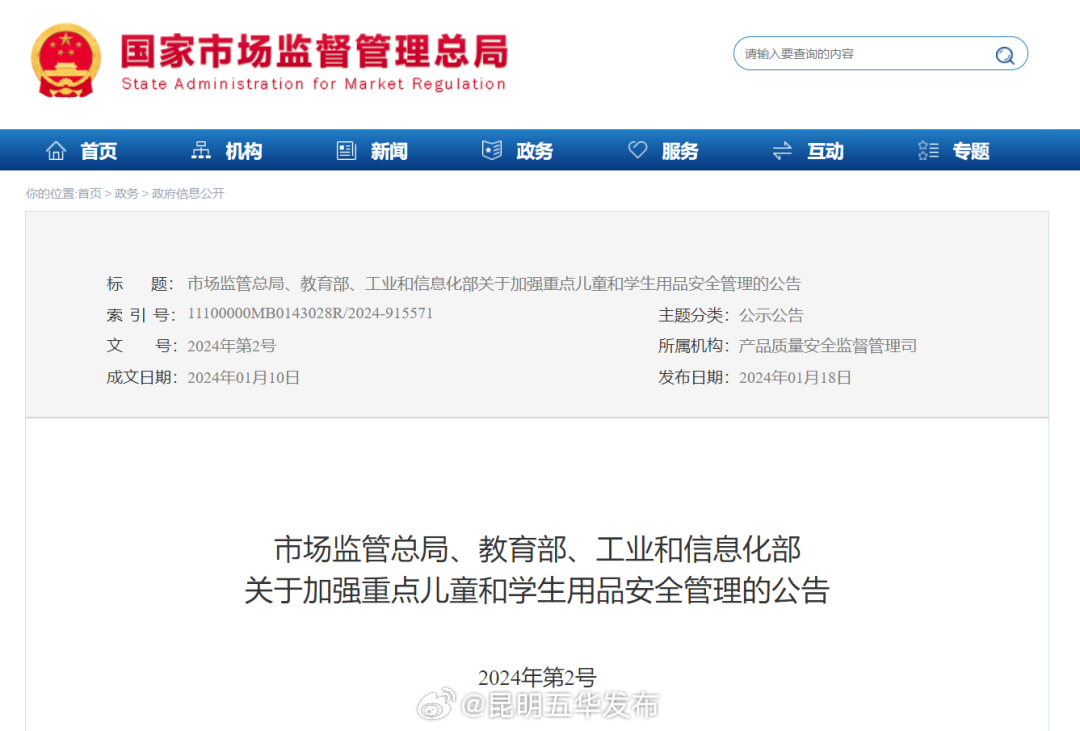
Task: Click the 专题 special topics list icon
Action: pyautogui.click(x=927, y=150)
